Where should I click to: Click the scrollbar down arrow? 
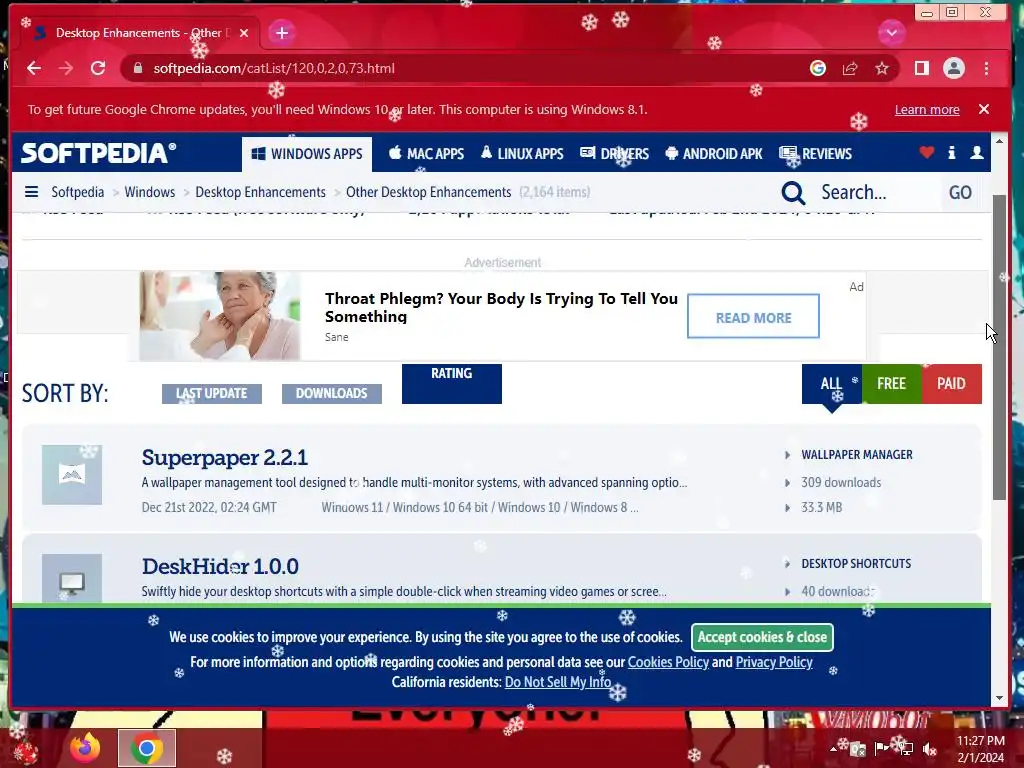1000,698
